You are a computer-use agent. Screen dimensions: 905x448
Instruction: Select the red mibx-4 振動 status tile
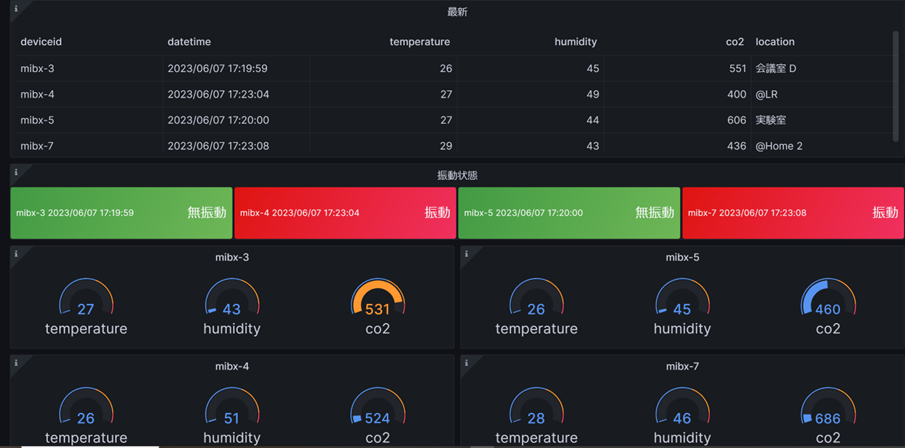[345, 212]
